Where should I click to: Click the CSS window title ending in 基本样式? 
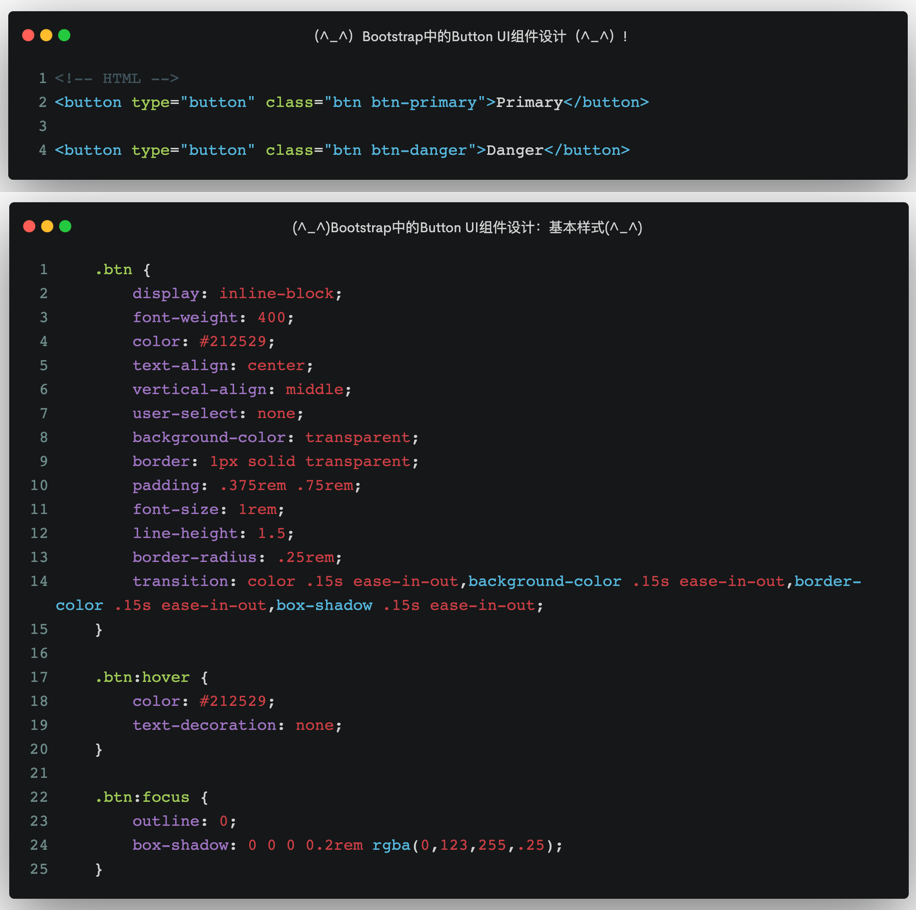467,228
